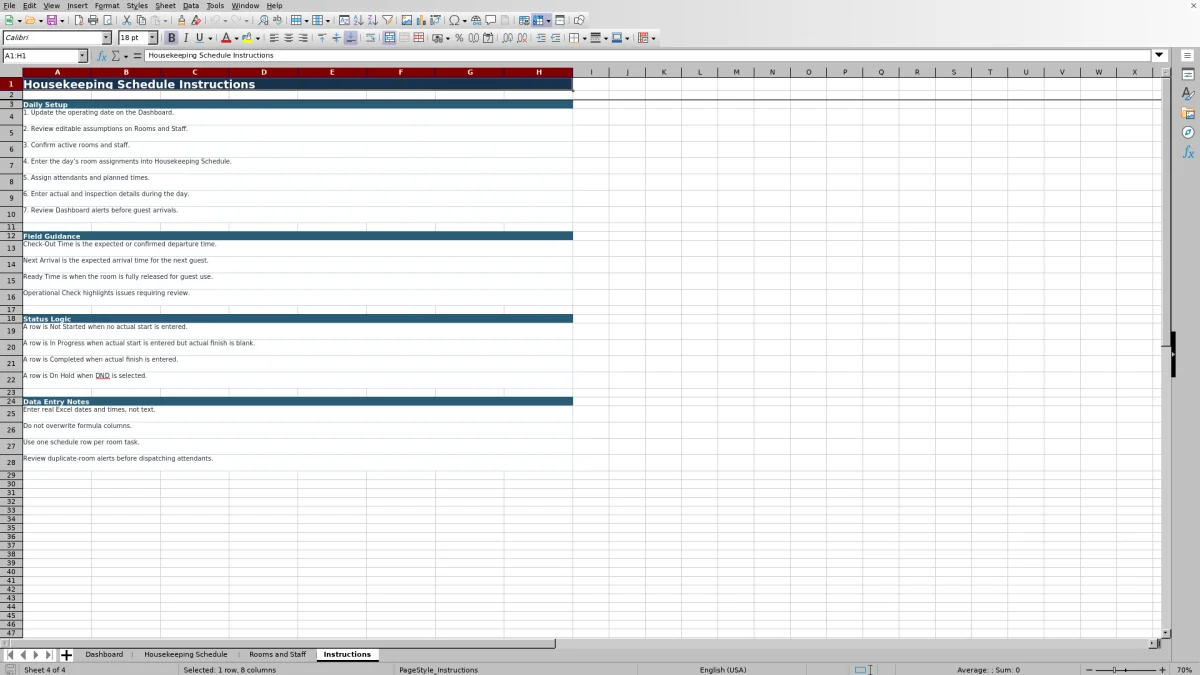Insert Comment icon in toolbar

[491, 20]
